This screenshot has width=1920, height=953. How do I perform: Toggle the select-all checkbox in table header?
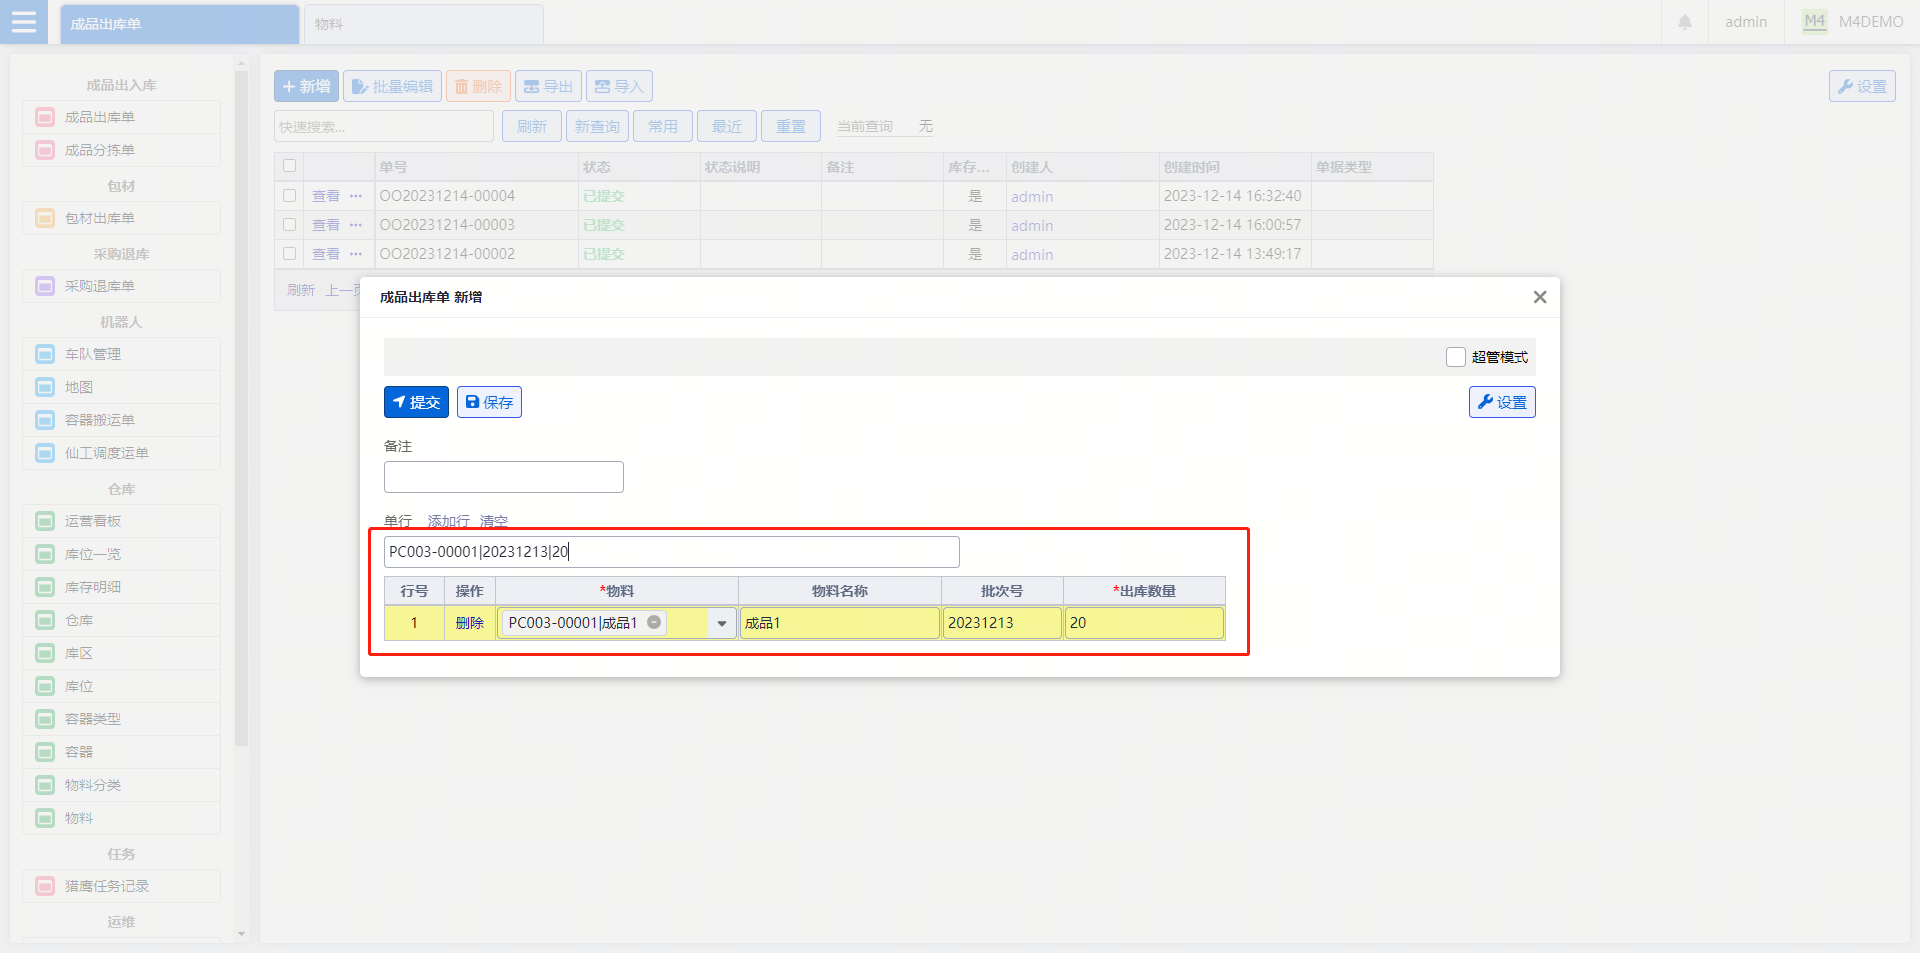tap(289, 166)
